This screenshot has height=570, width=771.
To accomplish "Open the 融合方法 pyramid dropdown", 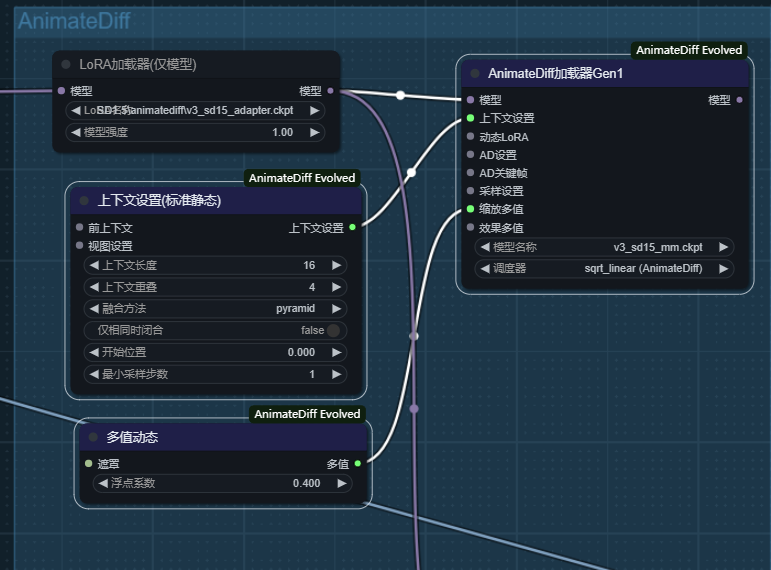I will [x=215, y=309].
